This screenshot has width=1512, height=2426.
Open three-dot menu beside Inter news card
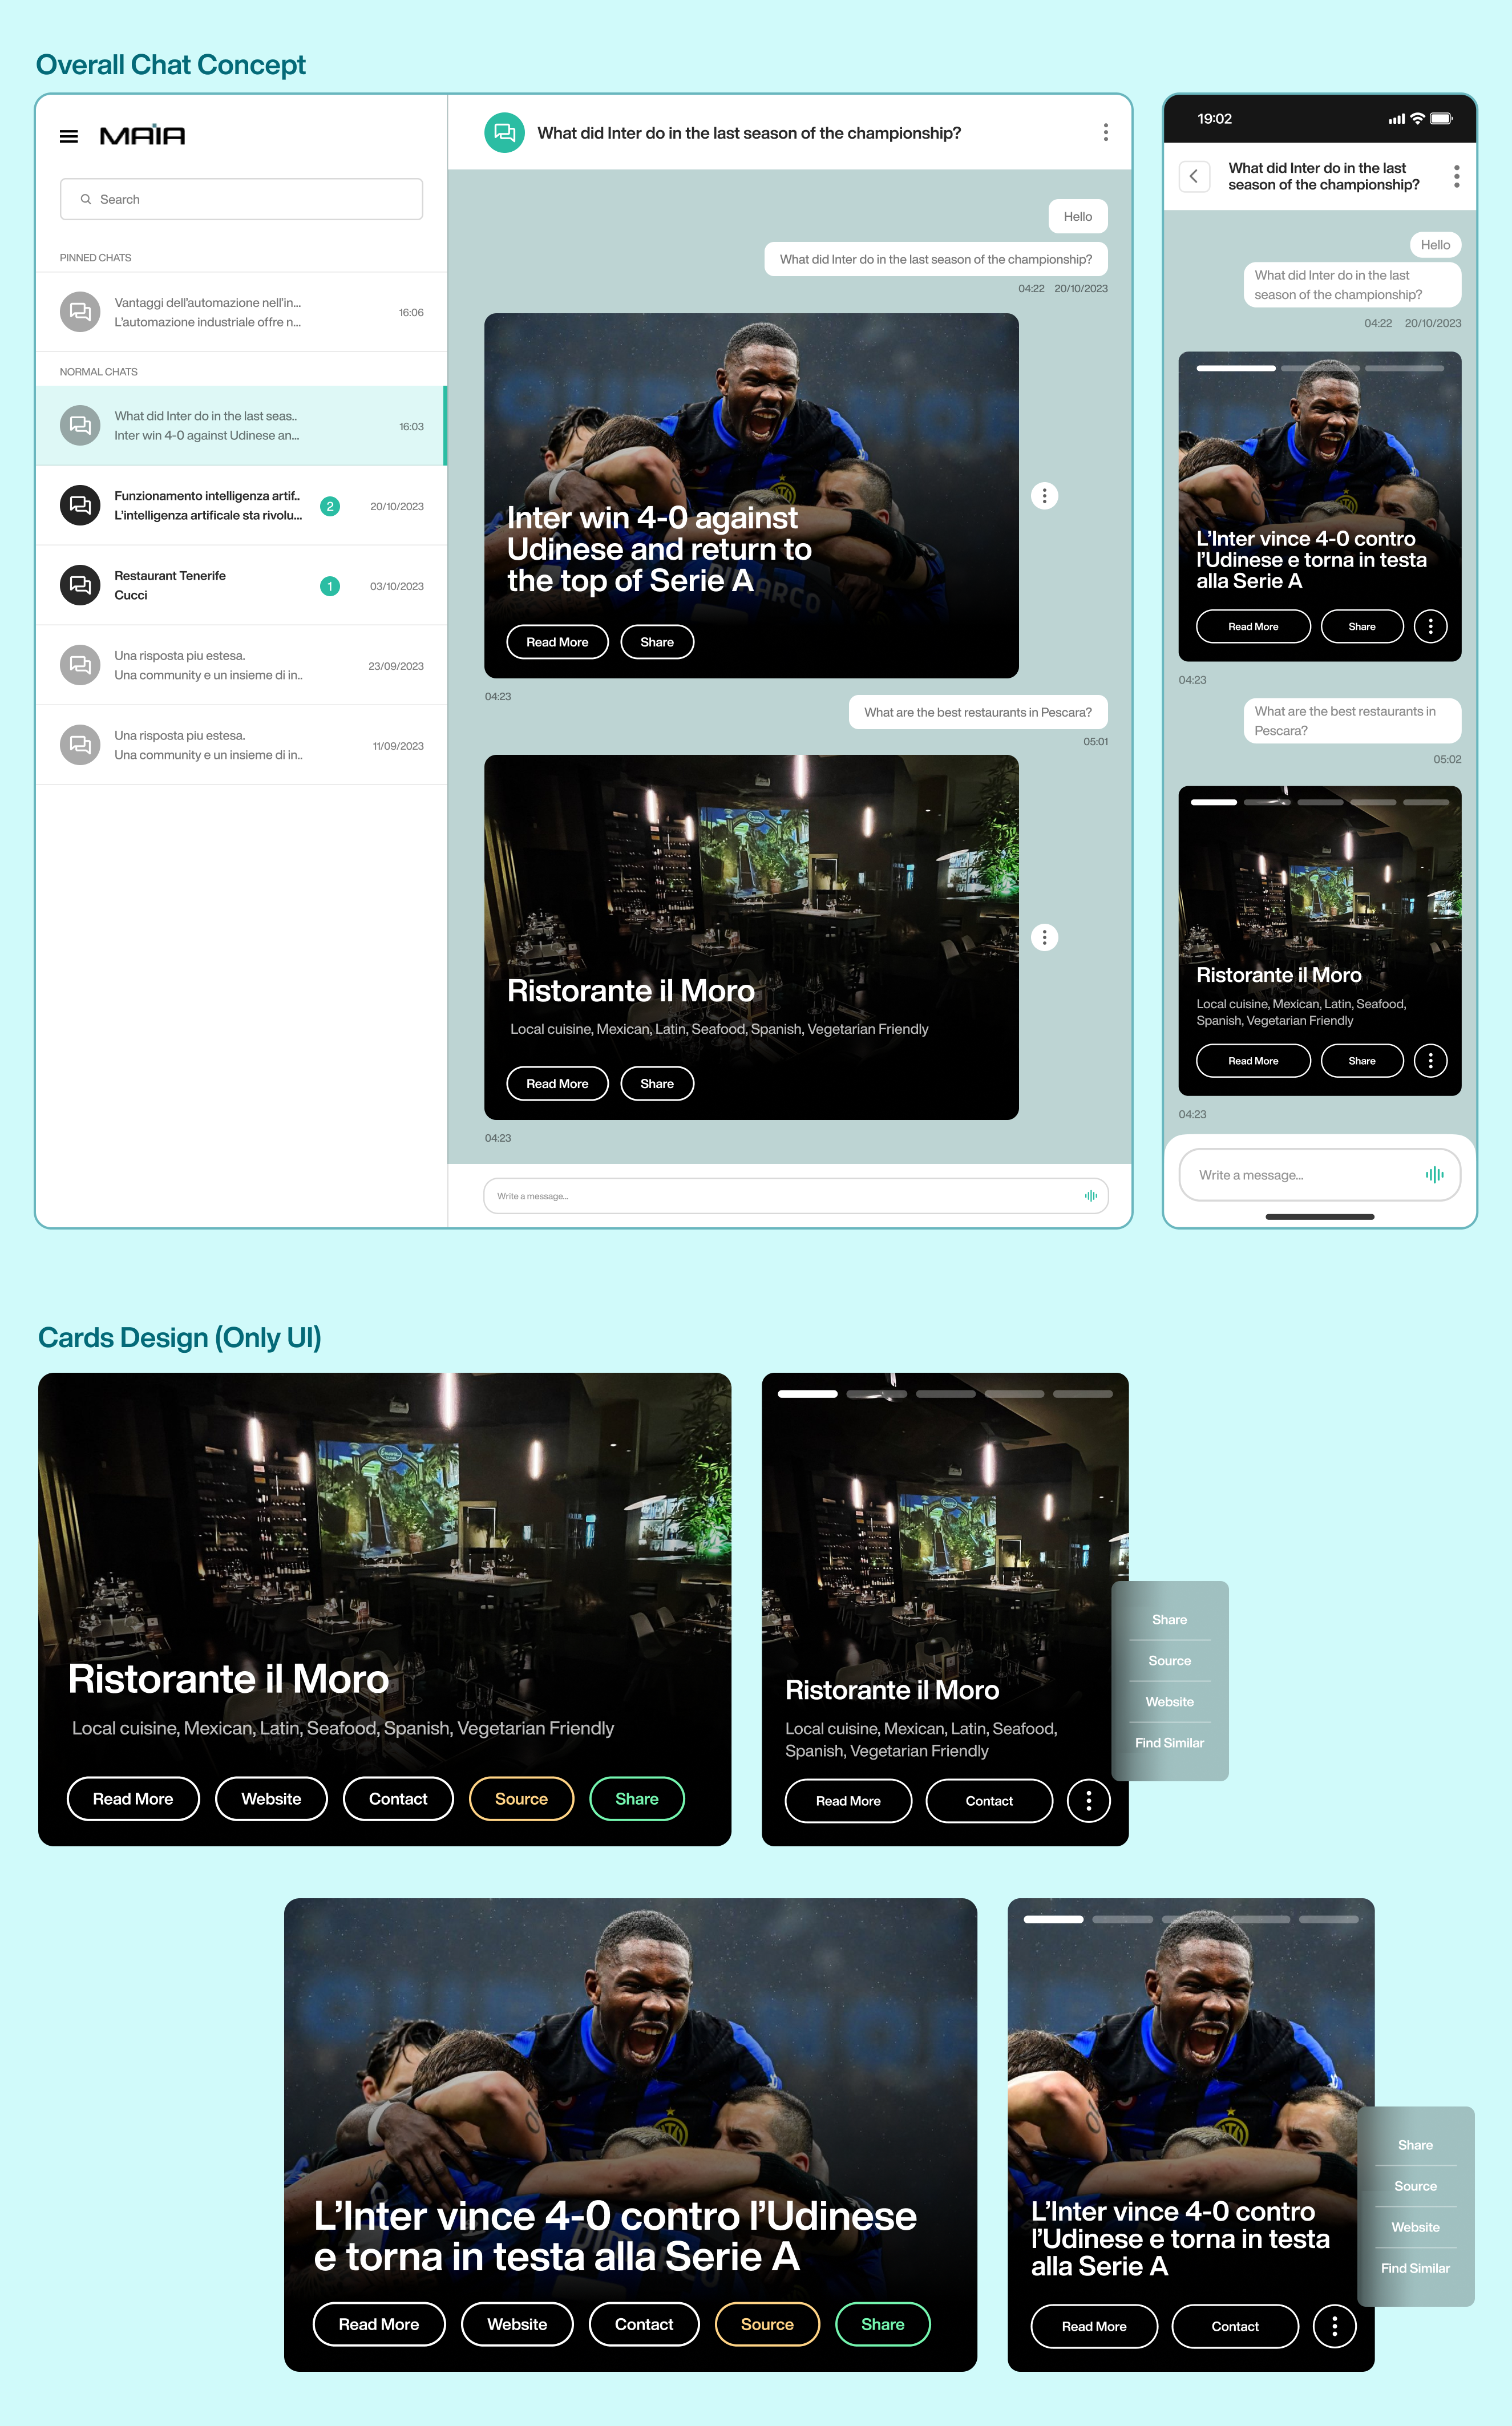[x=1044, y=496]
